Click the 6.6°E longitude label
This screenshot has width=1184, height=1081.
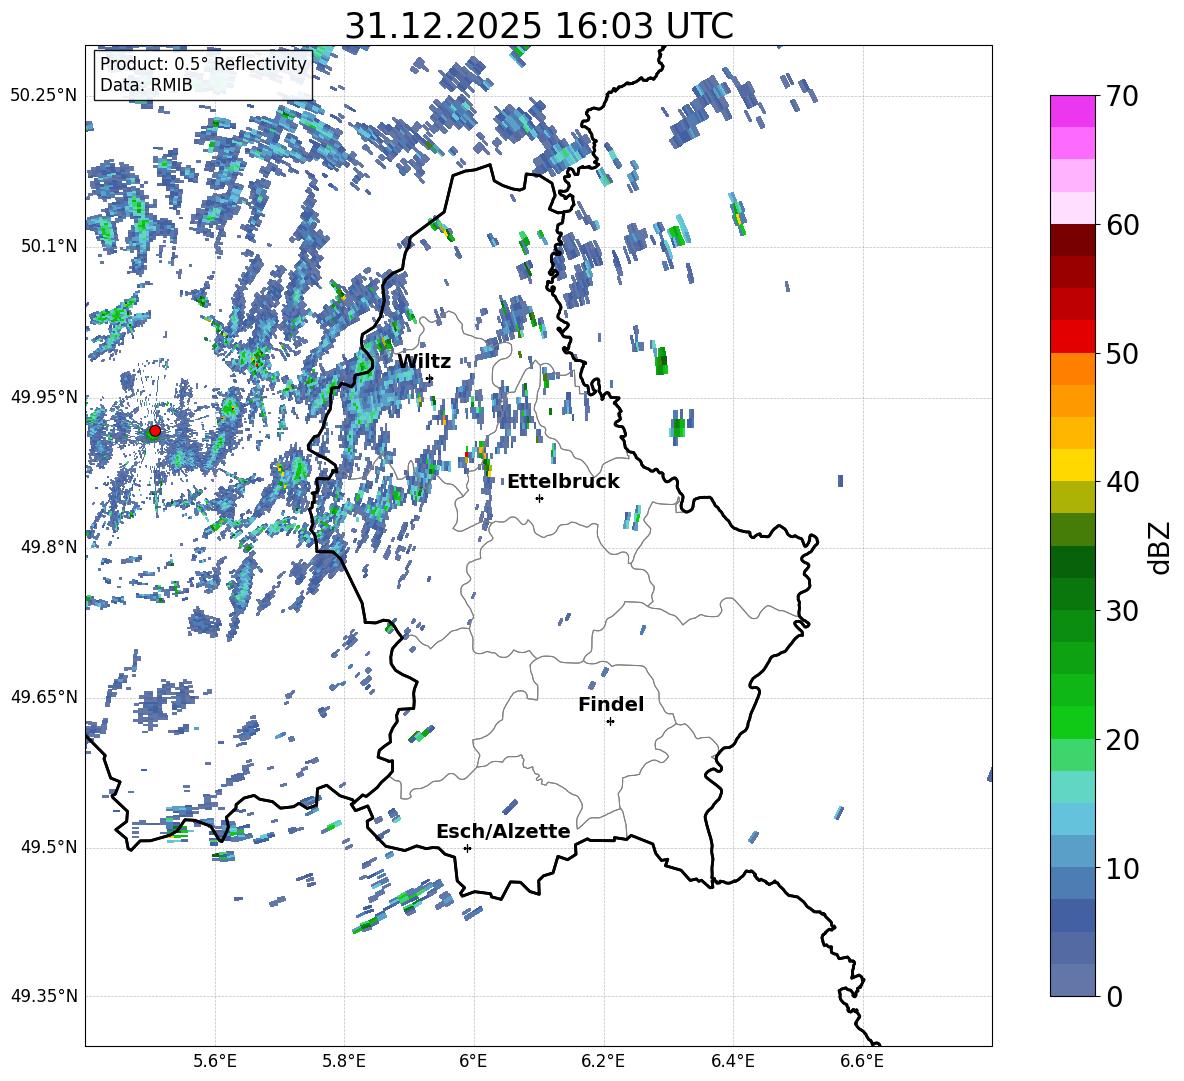(x=862, y=1061)
